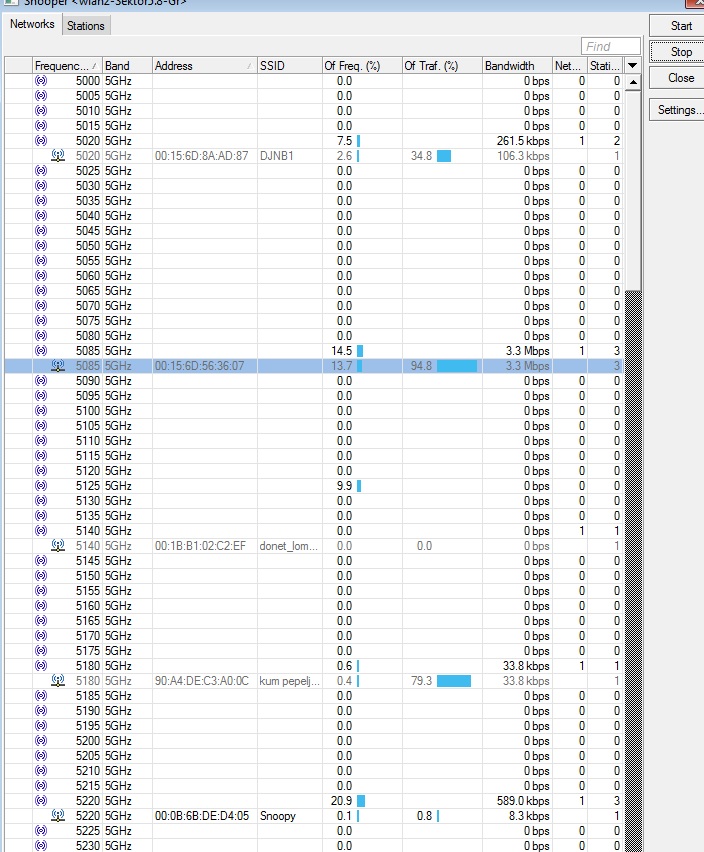This screenshot has width=704, height=852.
Task: Select the address 00:1B:B1:02:C2:EF
Action: pyautogui.click(x=200, y=546)
